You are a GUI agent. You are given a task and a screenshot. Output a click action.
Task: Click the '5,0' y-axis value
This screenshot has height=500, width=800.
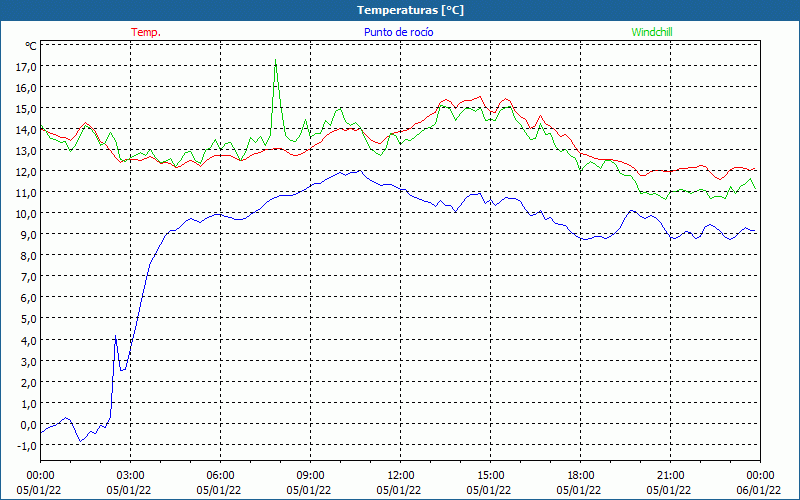point(28,319)
